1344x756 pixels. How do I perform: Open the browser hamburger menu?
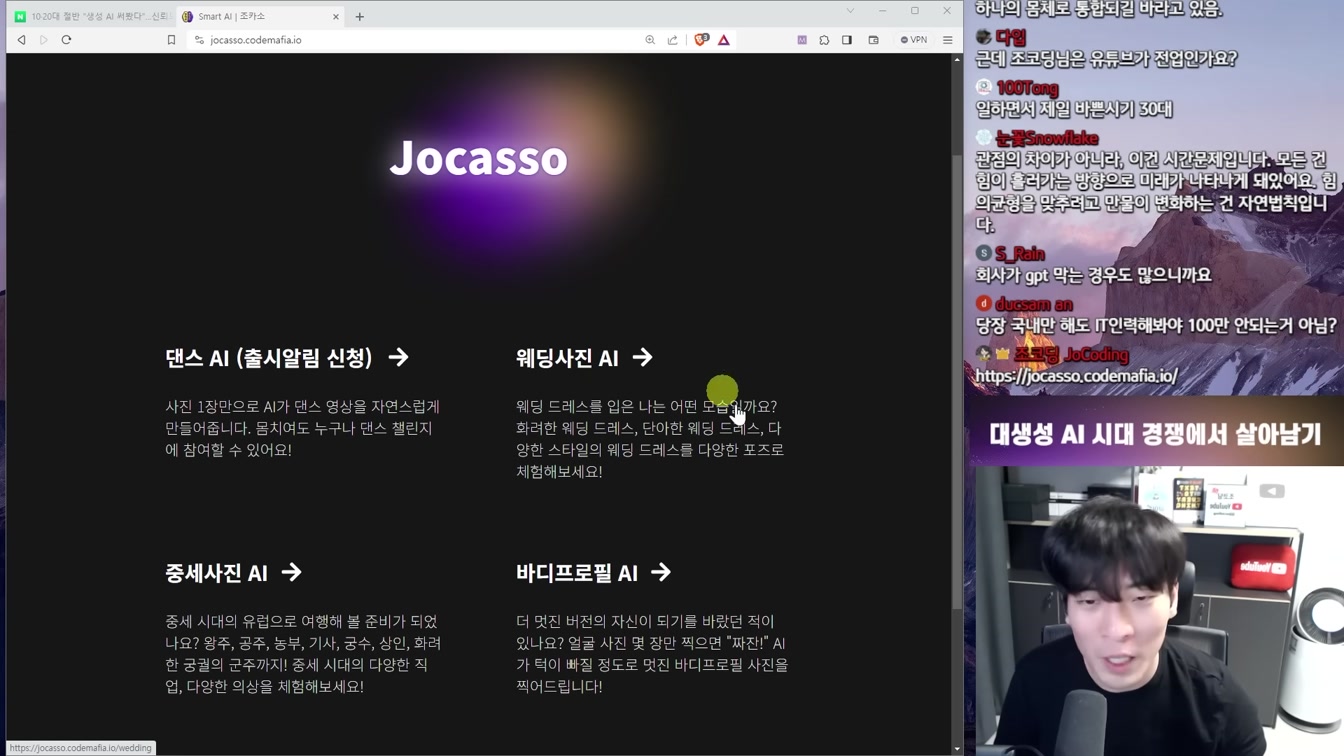[948, 40]
